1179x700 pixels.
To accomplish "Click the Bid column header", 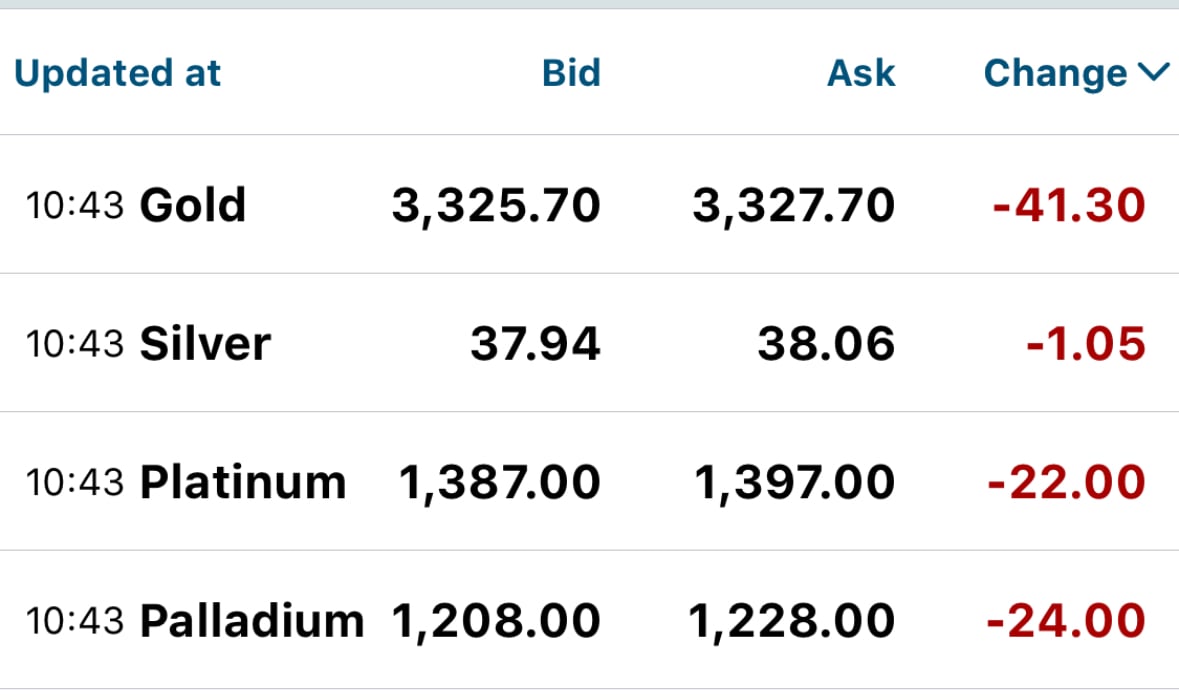I will coord(571,73).
